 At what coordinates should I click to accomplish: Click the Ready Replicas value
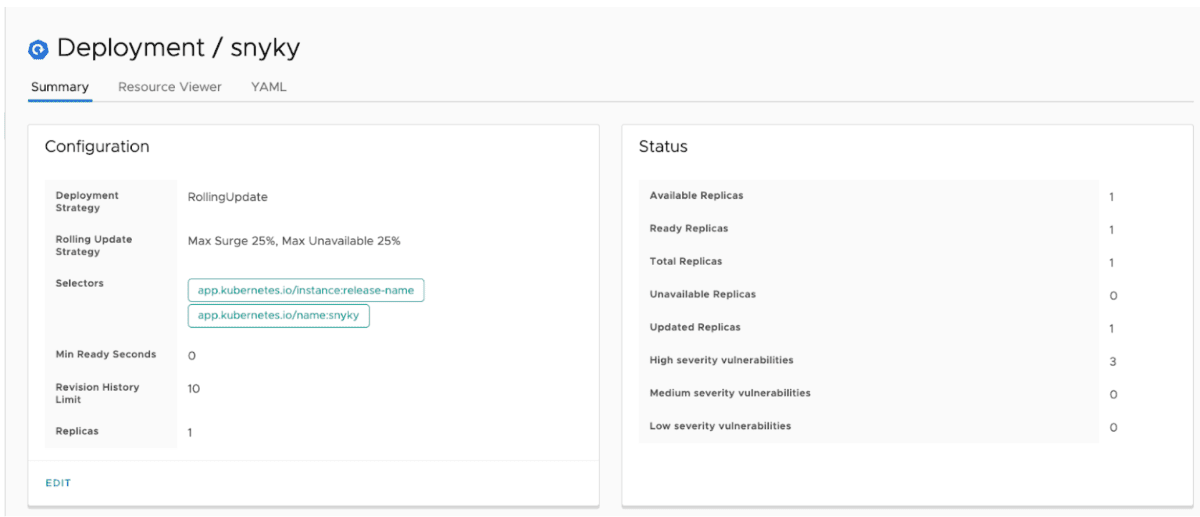(1112, 230)
